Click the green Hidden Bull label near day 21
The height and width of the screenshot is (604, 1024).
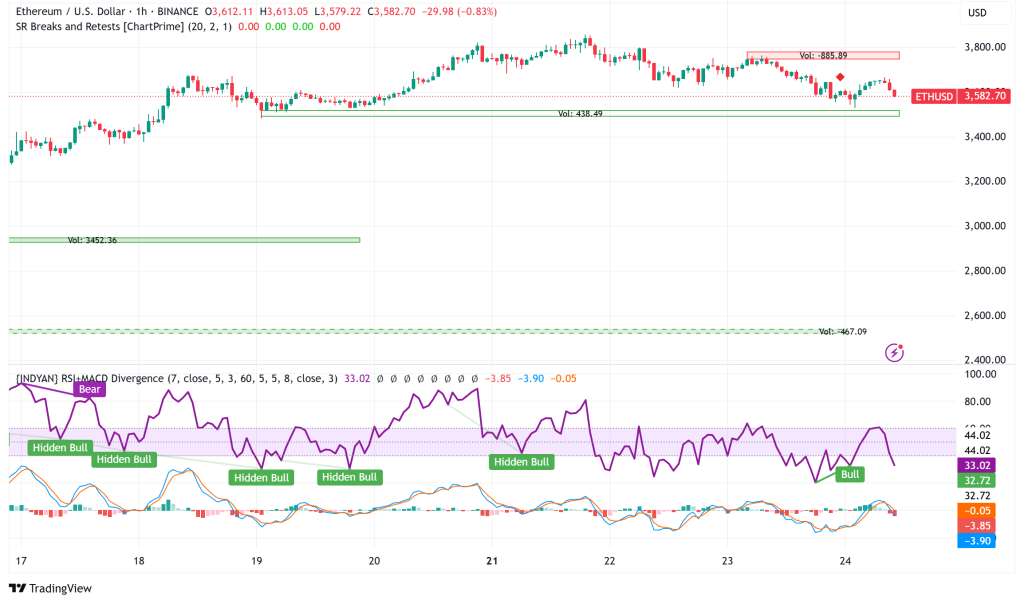coord(521,461)
